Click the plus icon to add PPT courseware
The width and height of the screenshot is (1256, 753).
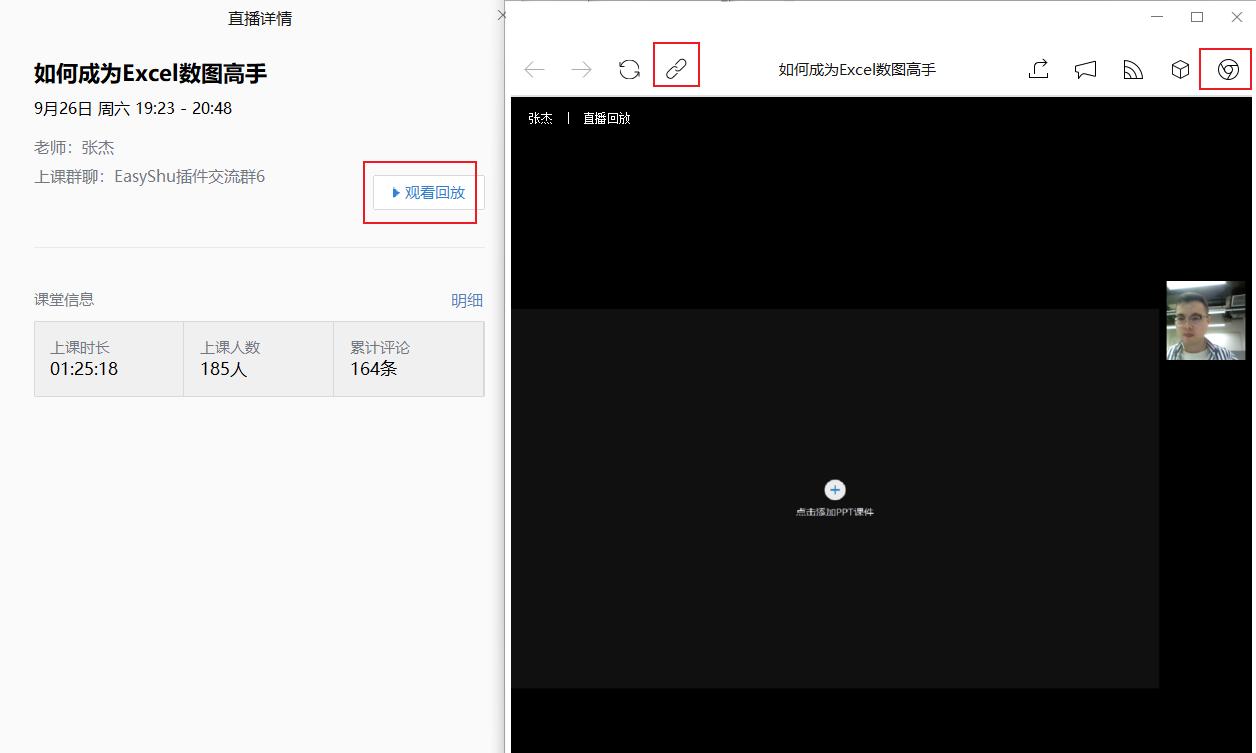click(x=835, y=489)
